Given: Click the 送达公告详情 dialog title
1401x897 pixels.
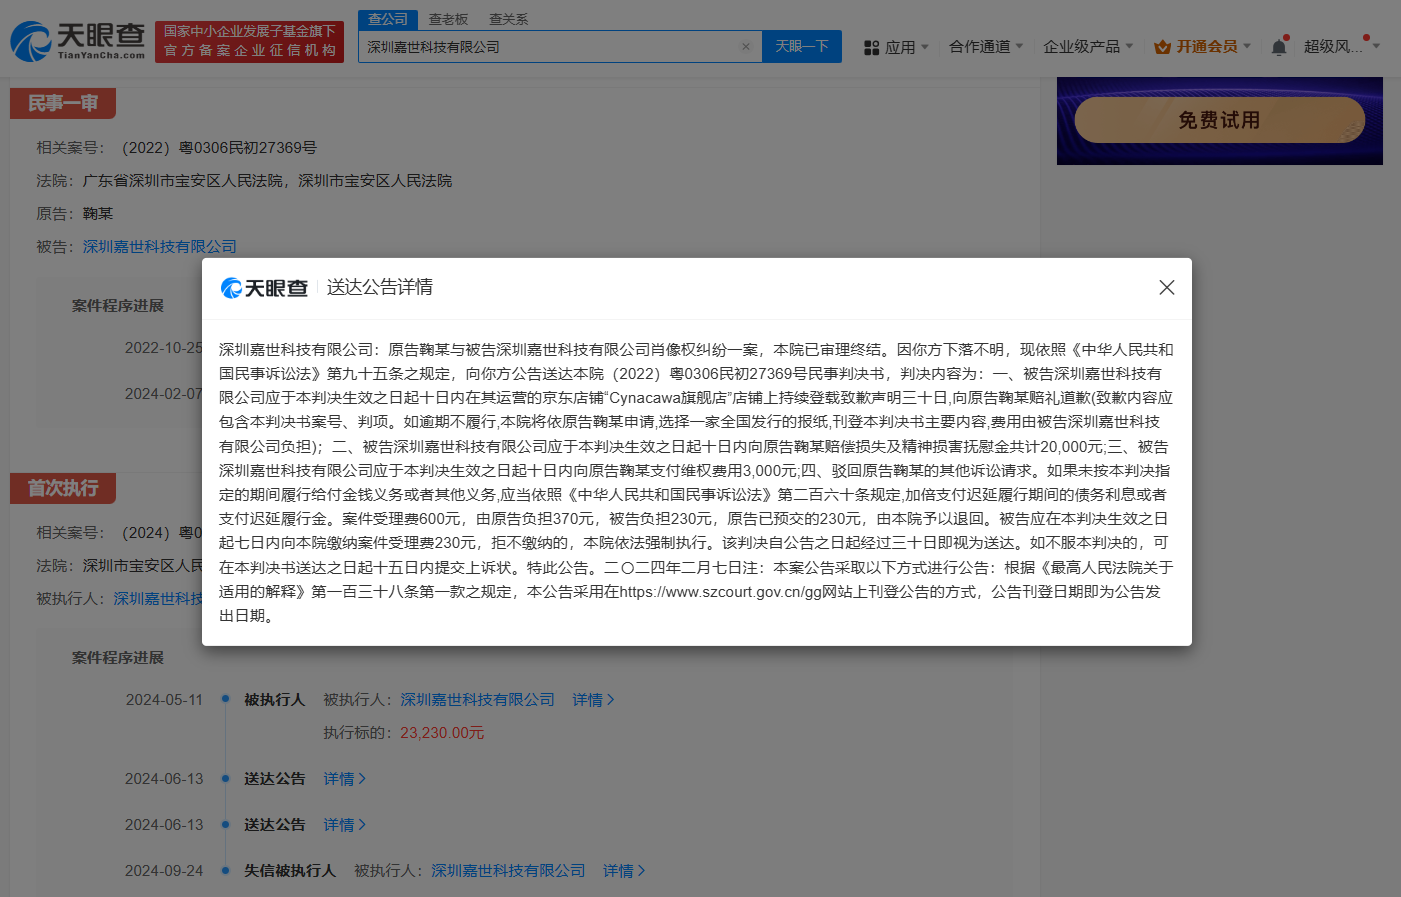Looking at the screenshot, I should [380, 287].
